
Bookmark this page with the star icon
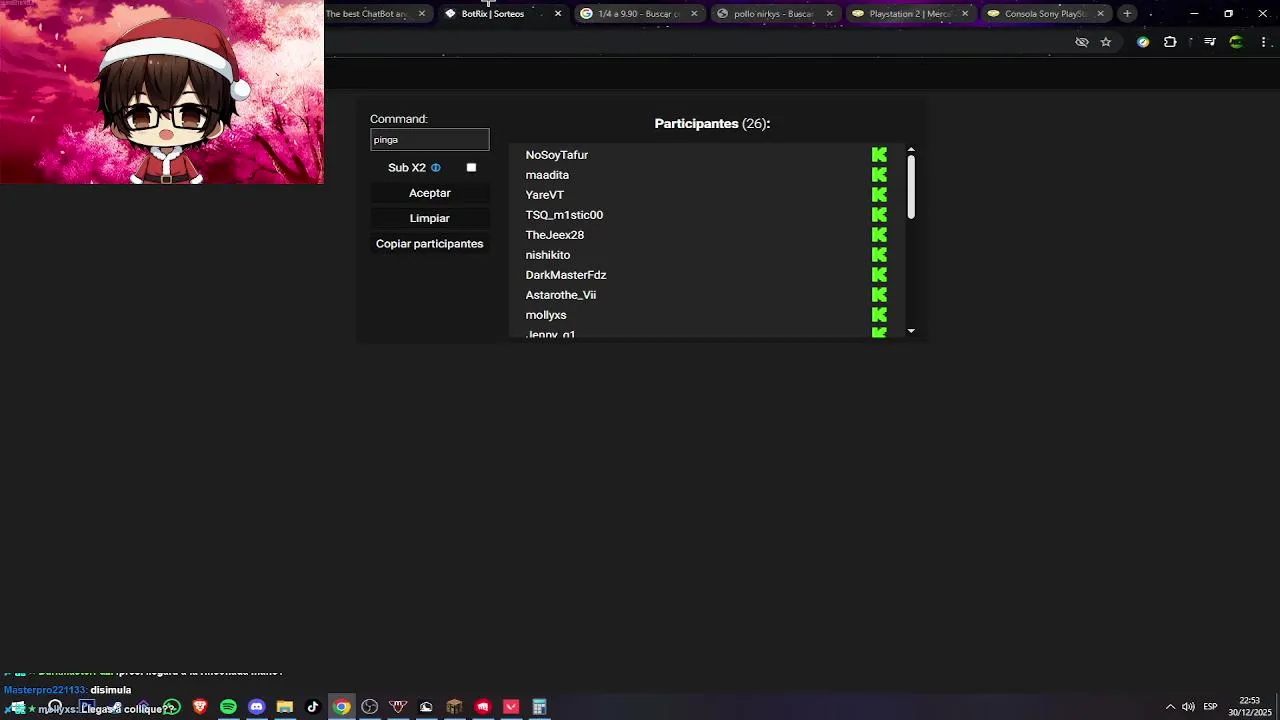pos(1105,42)
